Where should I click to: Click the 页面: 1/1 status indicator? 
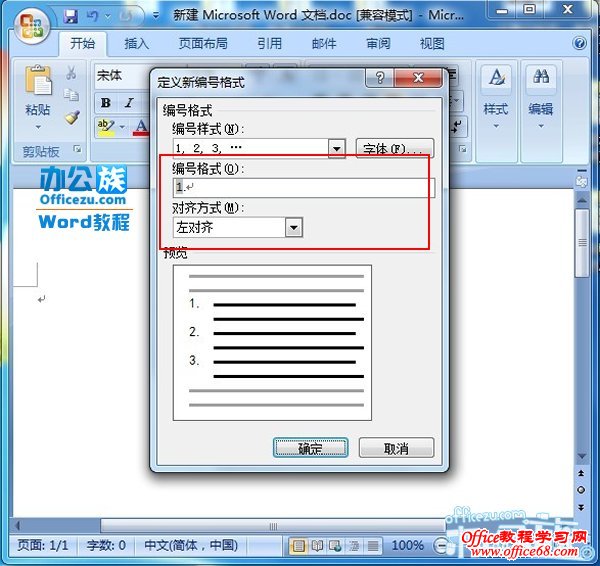pos(43,545)
